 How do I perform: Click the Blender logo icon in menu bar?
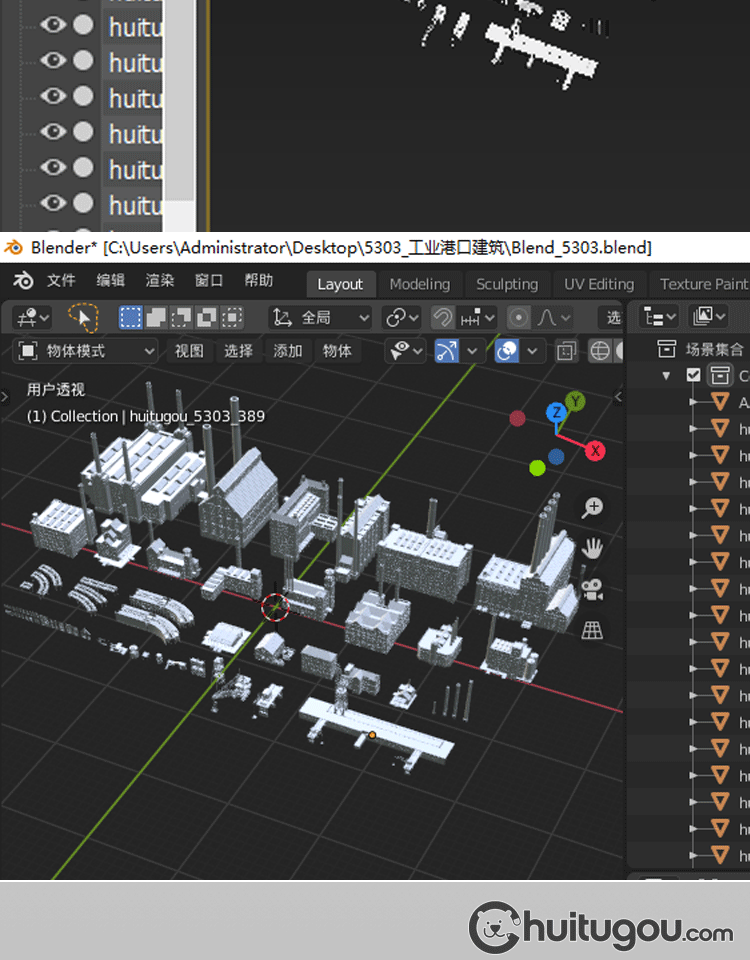pos(23,281)
